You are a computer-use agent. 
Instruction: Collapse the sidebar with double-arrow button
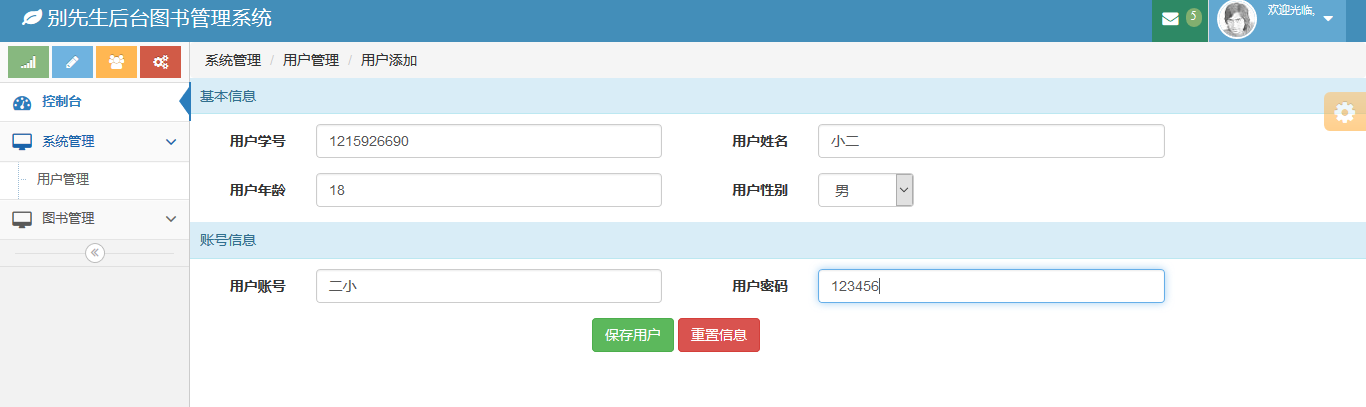click(95, 253)
